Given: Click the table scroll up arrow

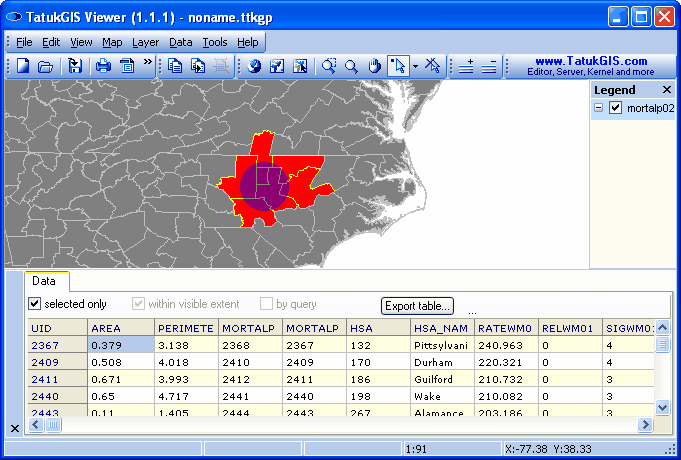Looking at the screenshot, I should pos(662,328).
